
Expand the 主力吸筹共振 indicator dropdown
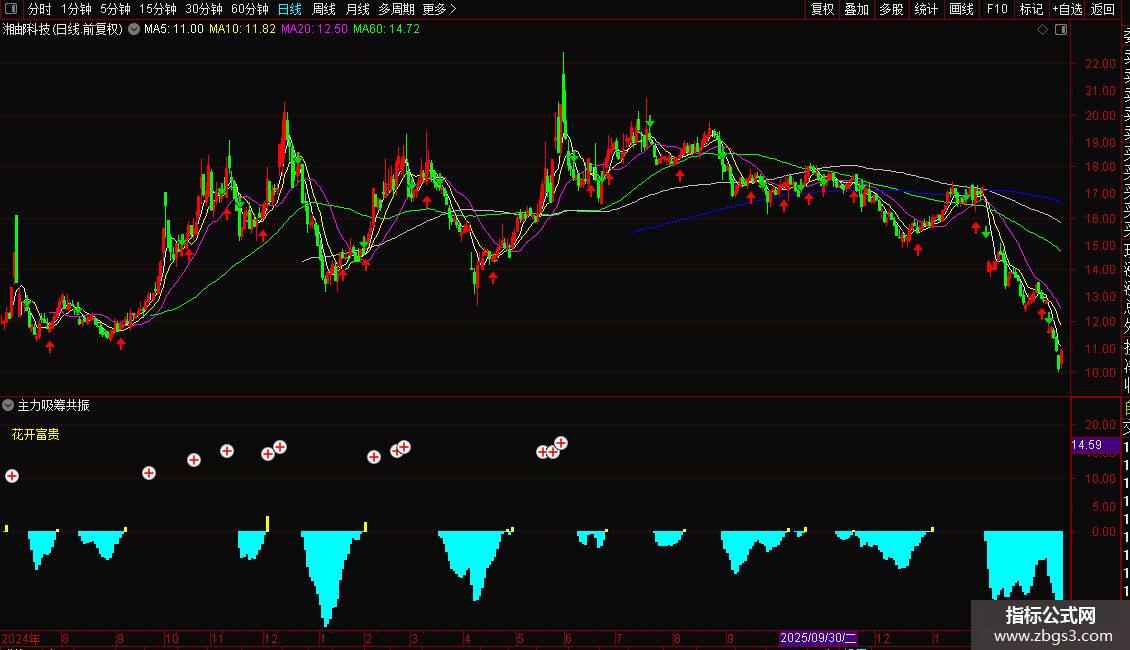[x=9, y=405]
